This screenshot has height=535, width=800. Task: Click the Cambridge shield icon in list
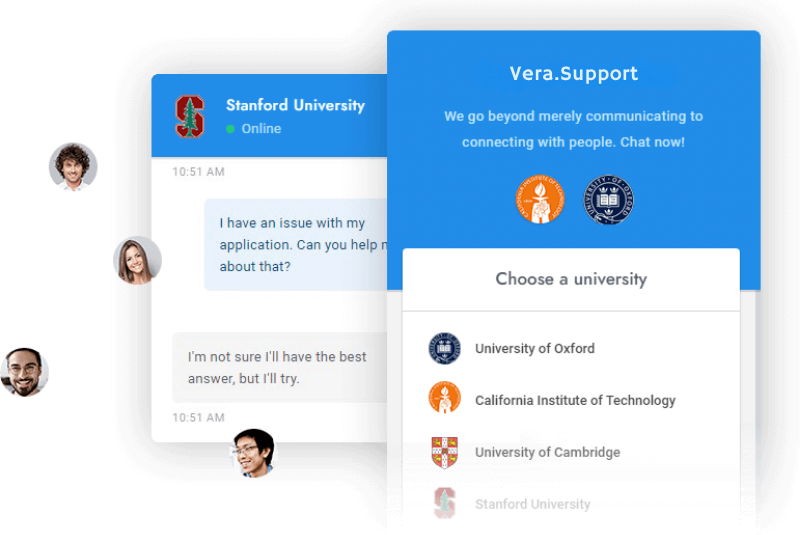(x=444, y=452)
